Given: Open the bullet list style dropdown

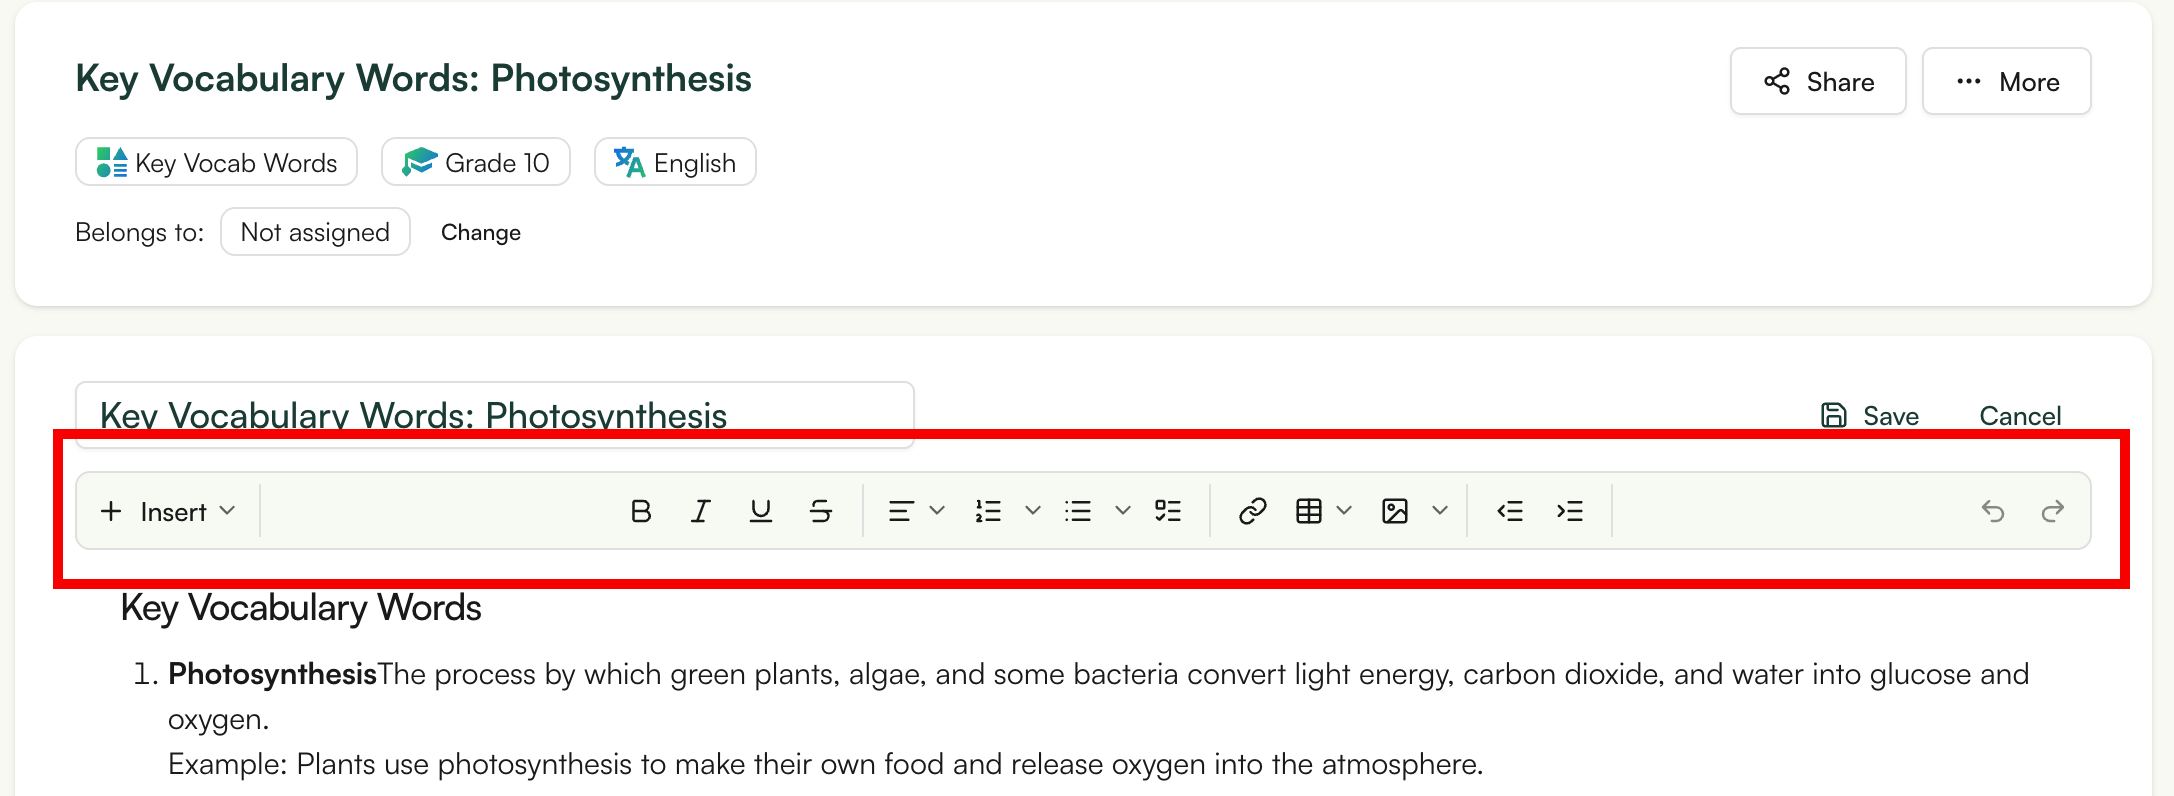Looking at the screenshot, I should (x=1122, y=511).
